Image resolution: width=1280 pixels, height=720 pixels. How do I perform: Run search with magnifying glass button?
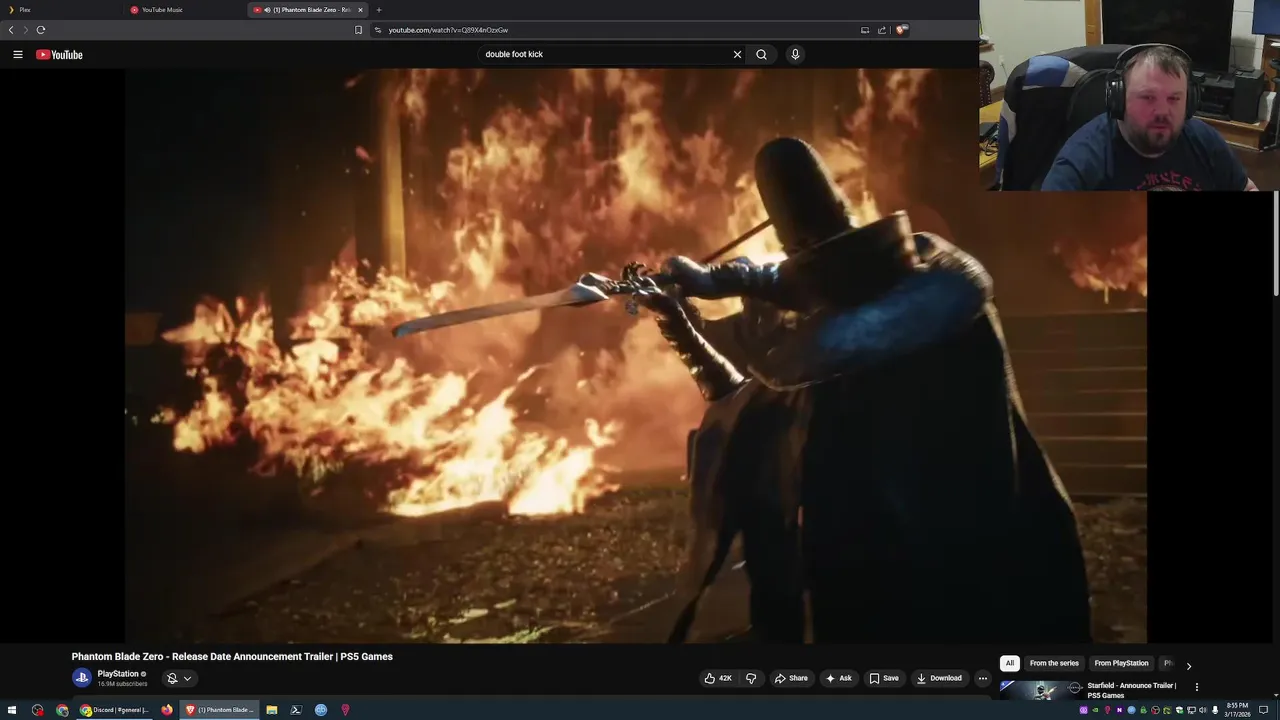tap(761, 55)
